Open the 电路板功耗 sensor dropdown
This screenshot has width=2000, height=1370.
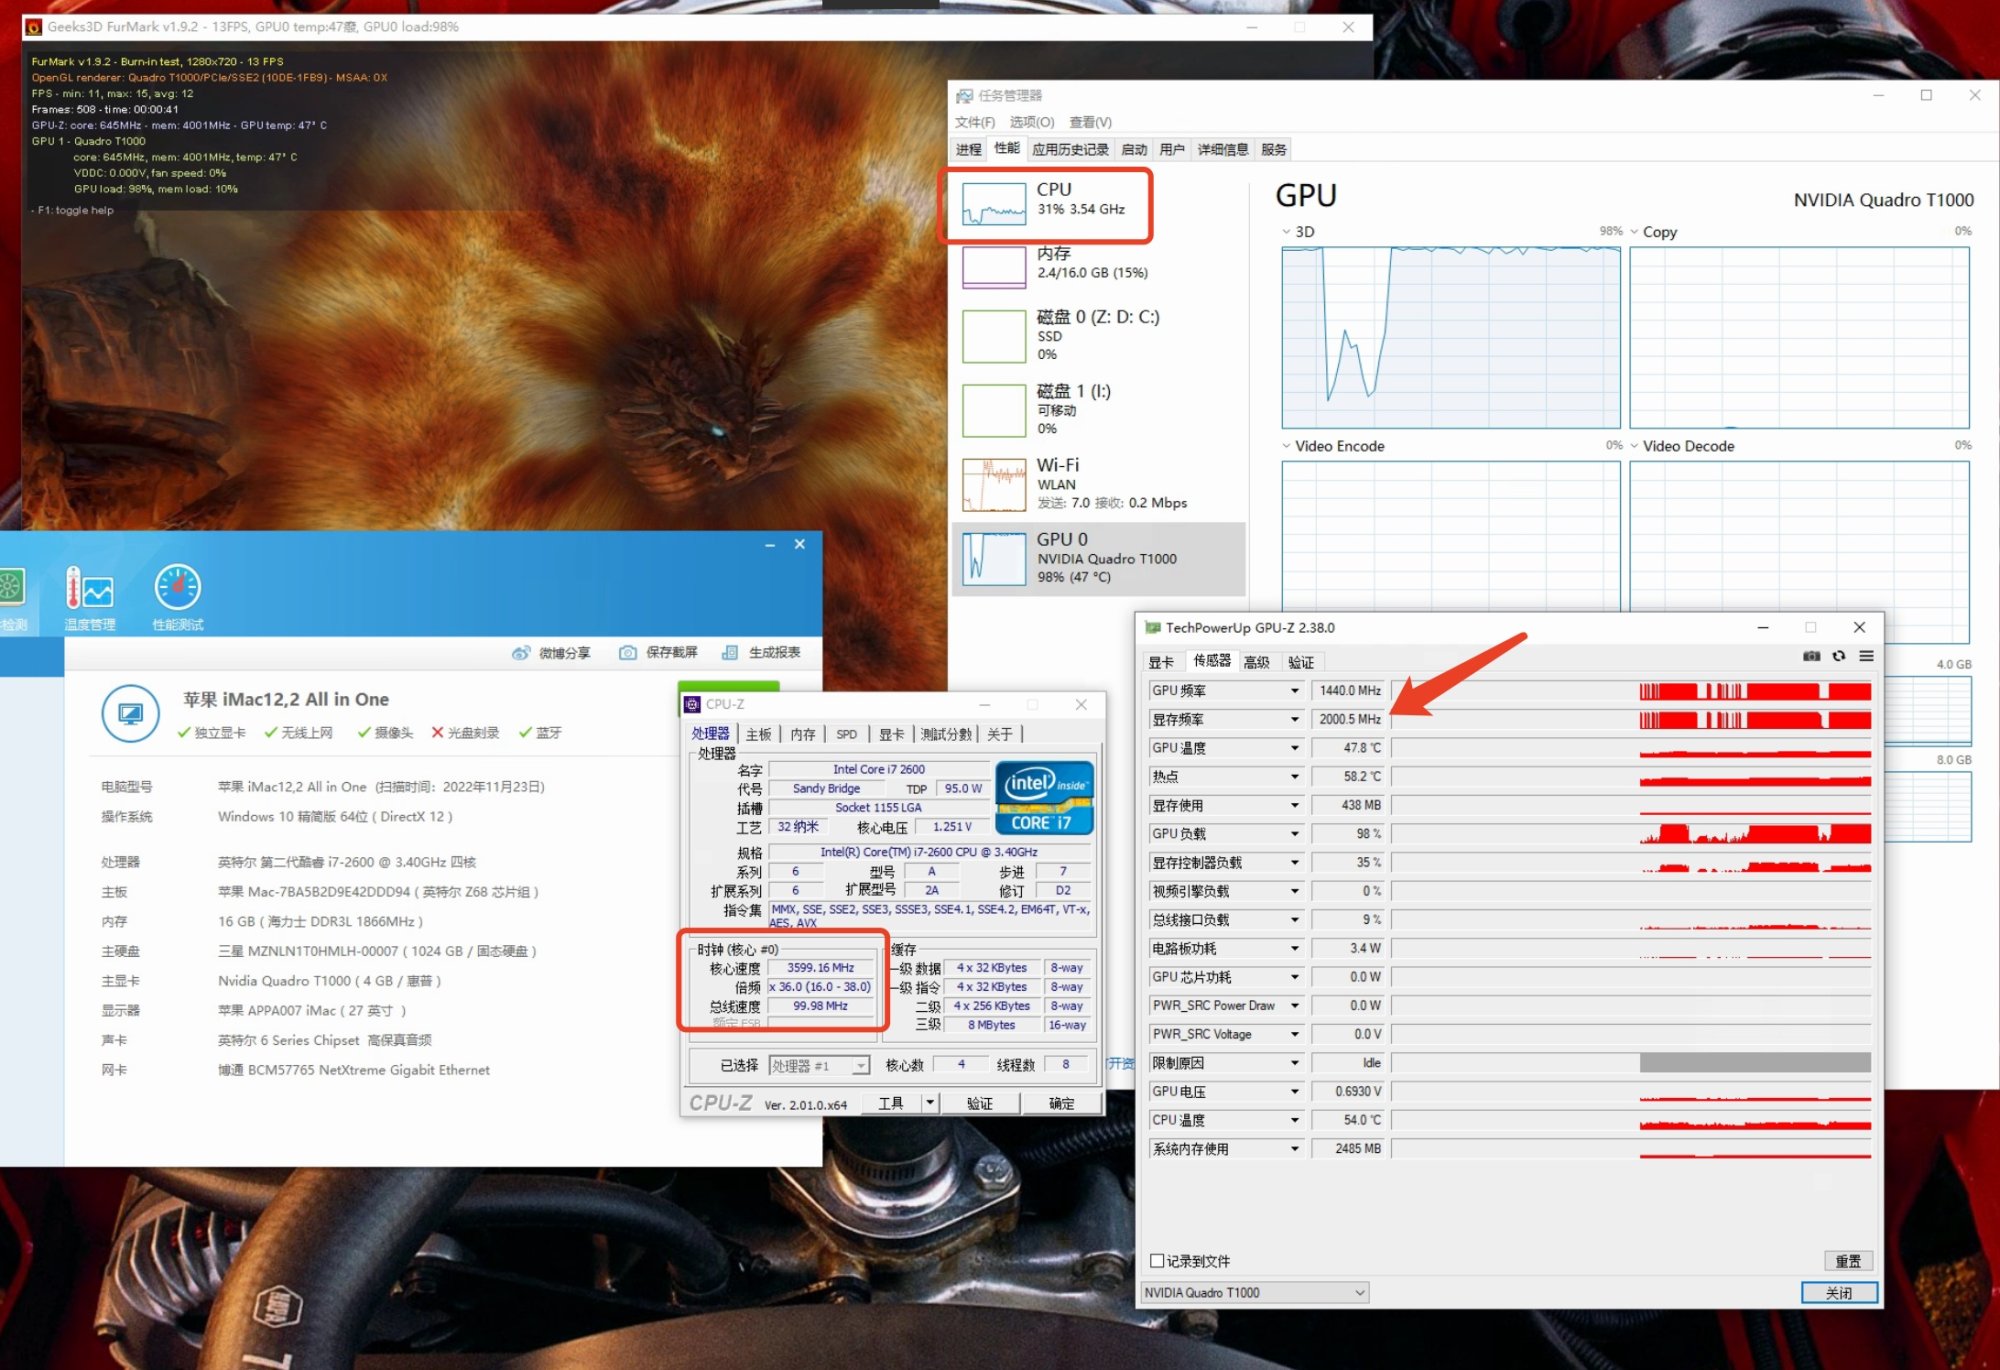pyautogui.click(x=1294, y=949)
